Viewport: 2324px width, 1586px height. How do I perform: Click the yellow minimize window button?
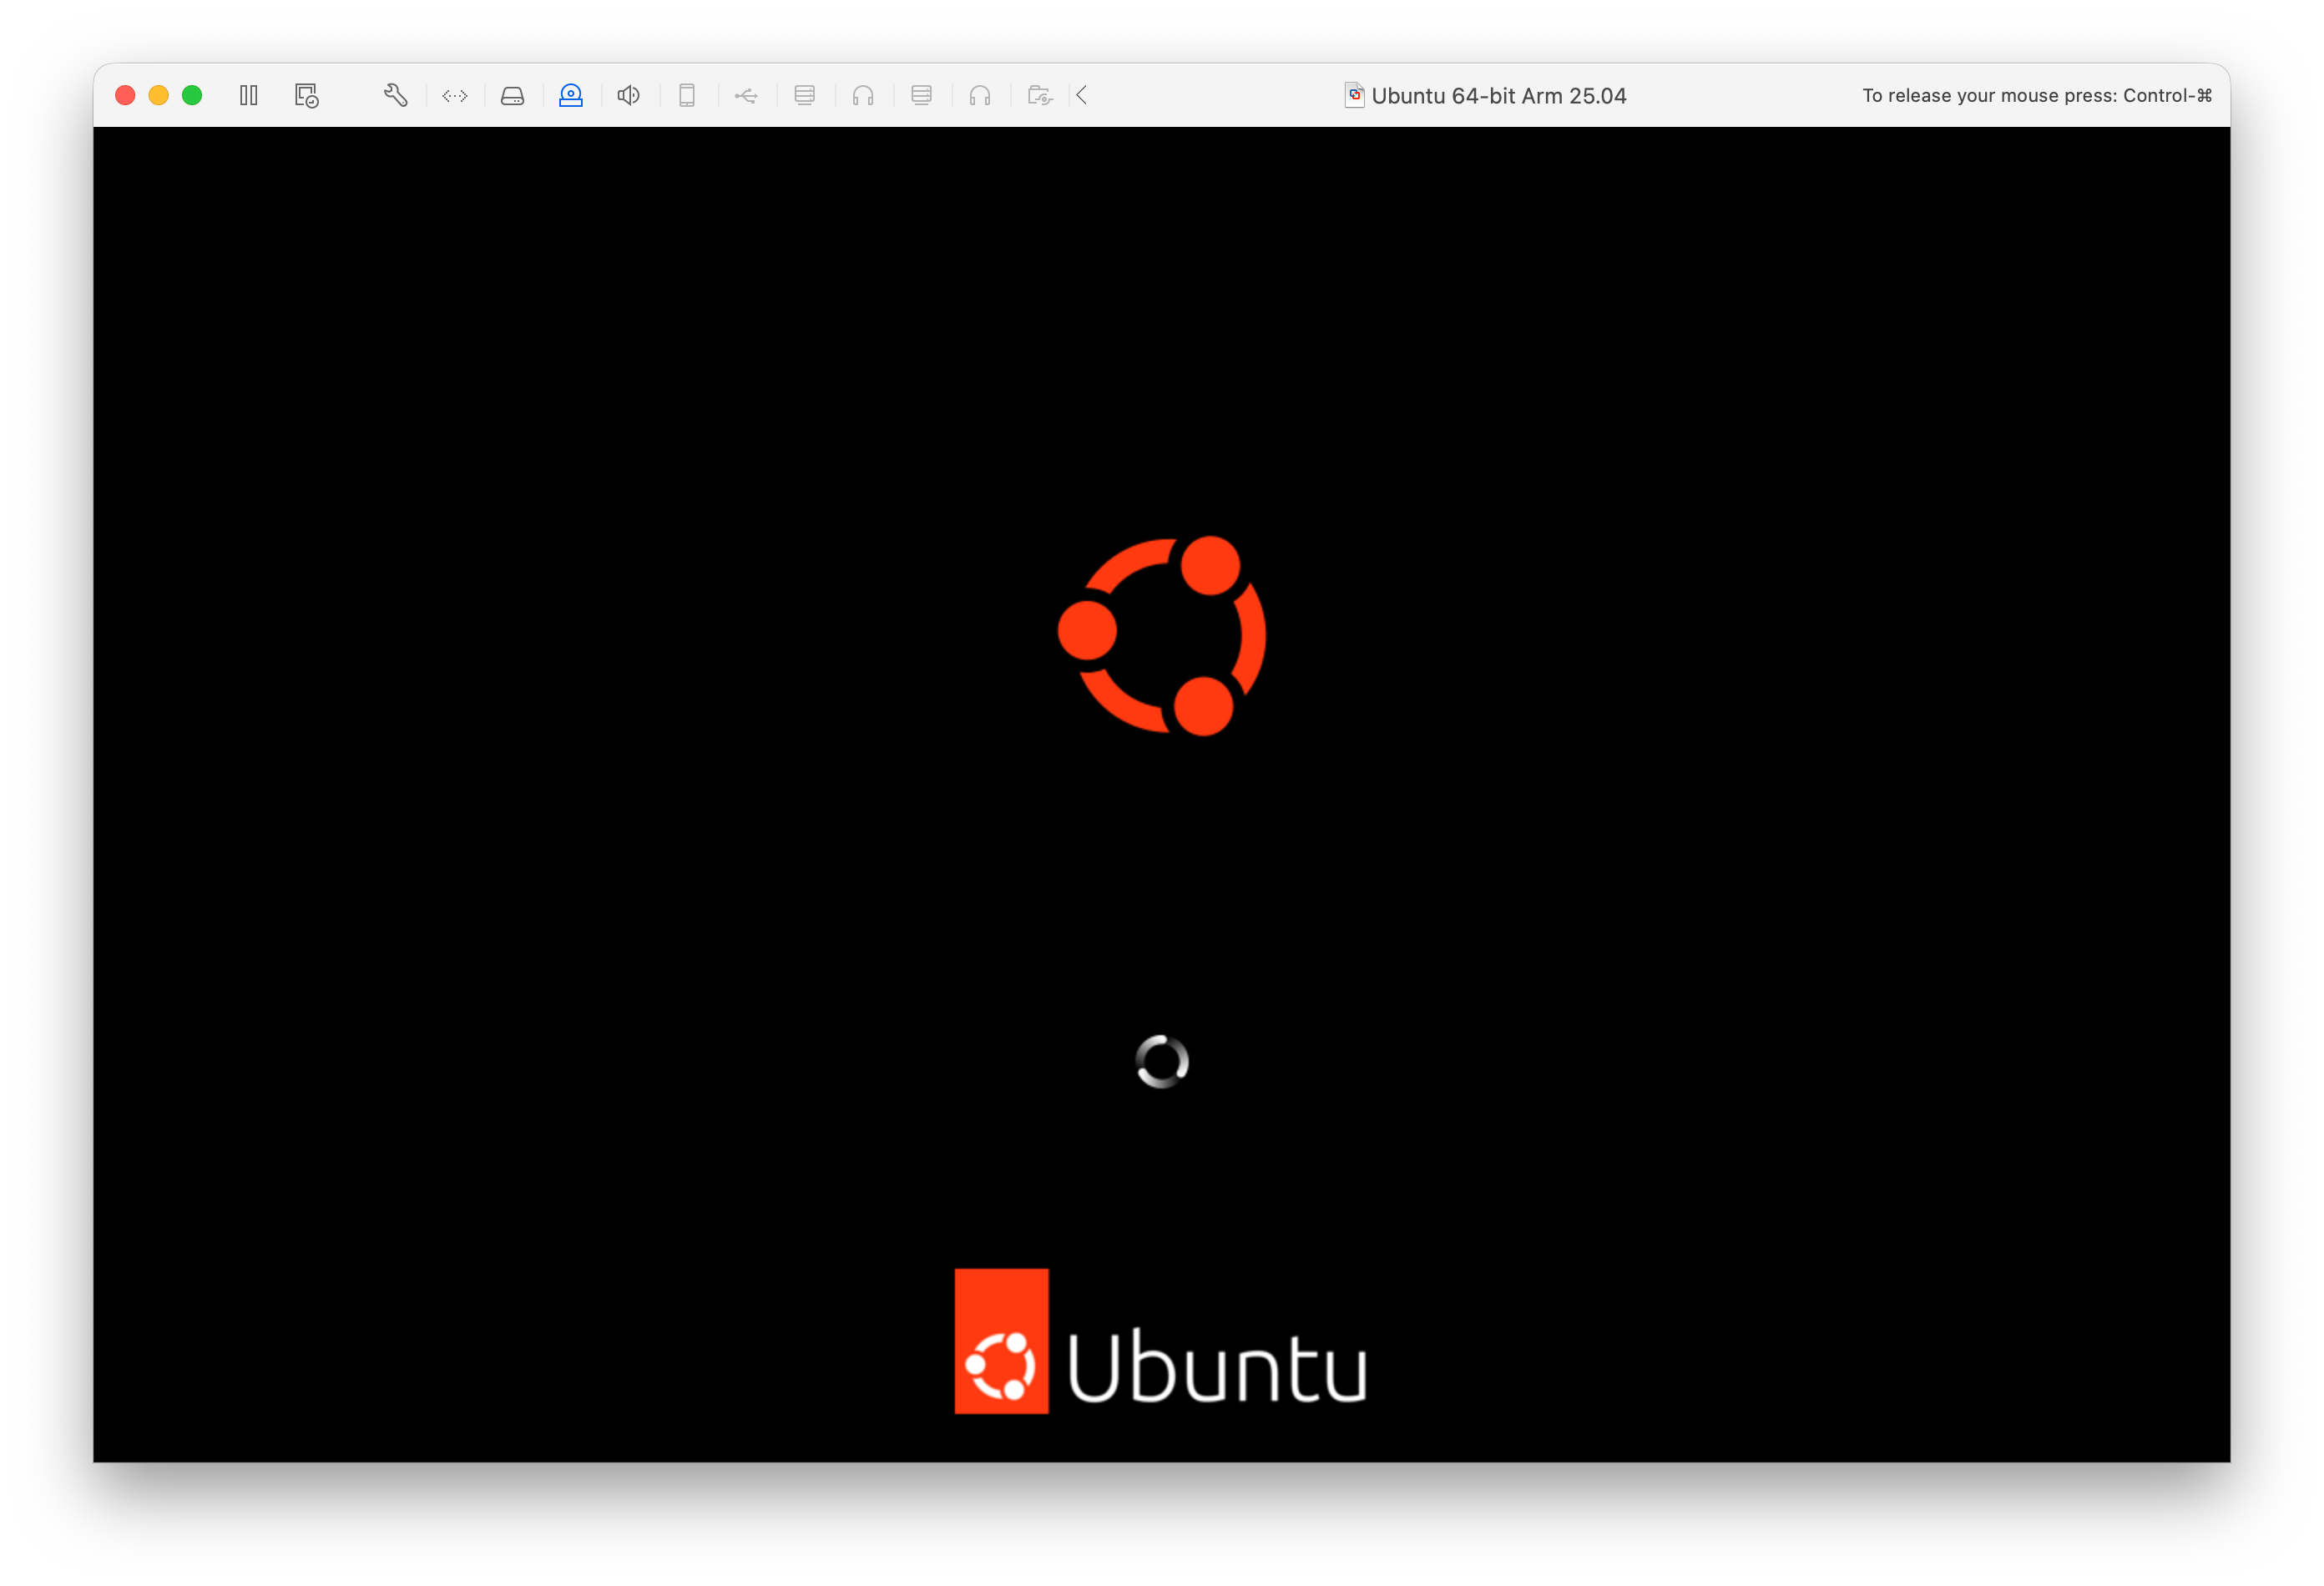tap(158, 95)
